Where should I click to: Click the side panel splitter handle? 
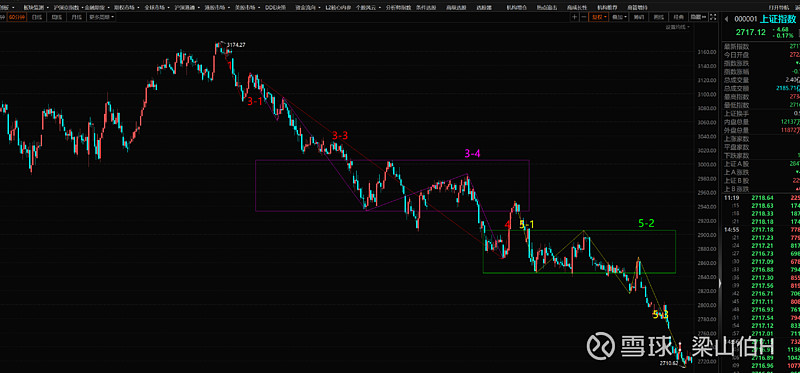point(720,282)
